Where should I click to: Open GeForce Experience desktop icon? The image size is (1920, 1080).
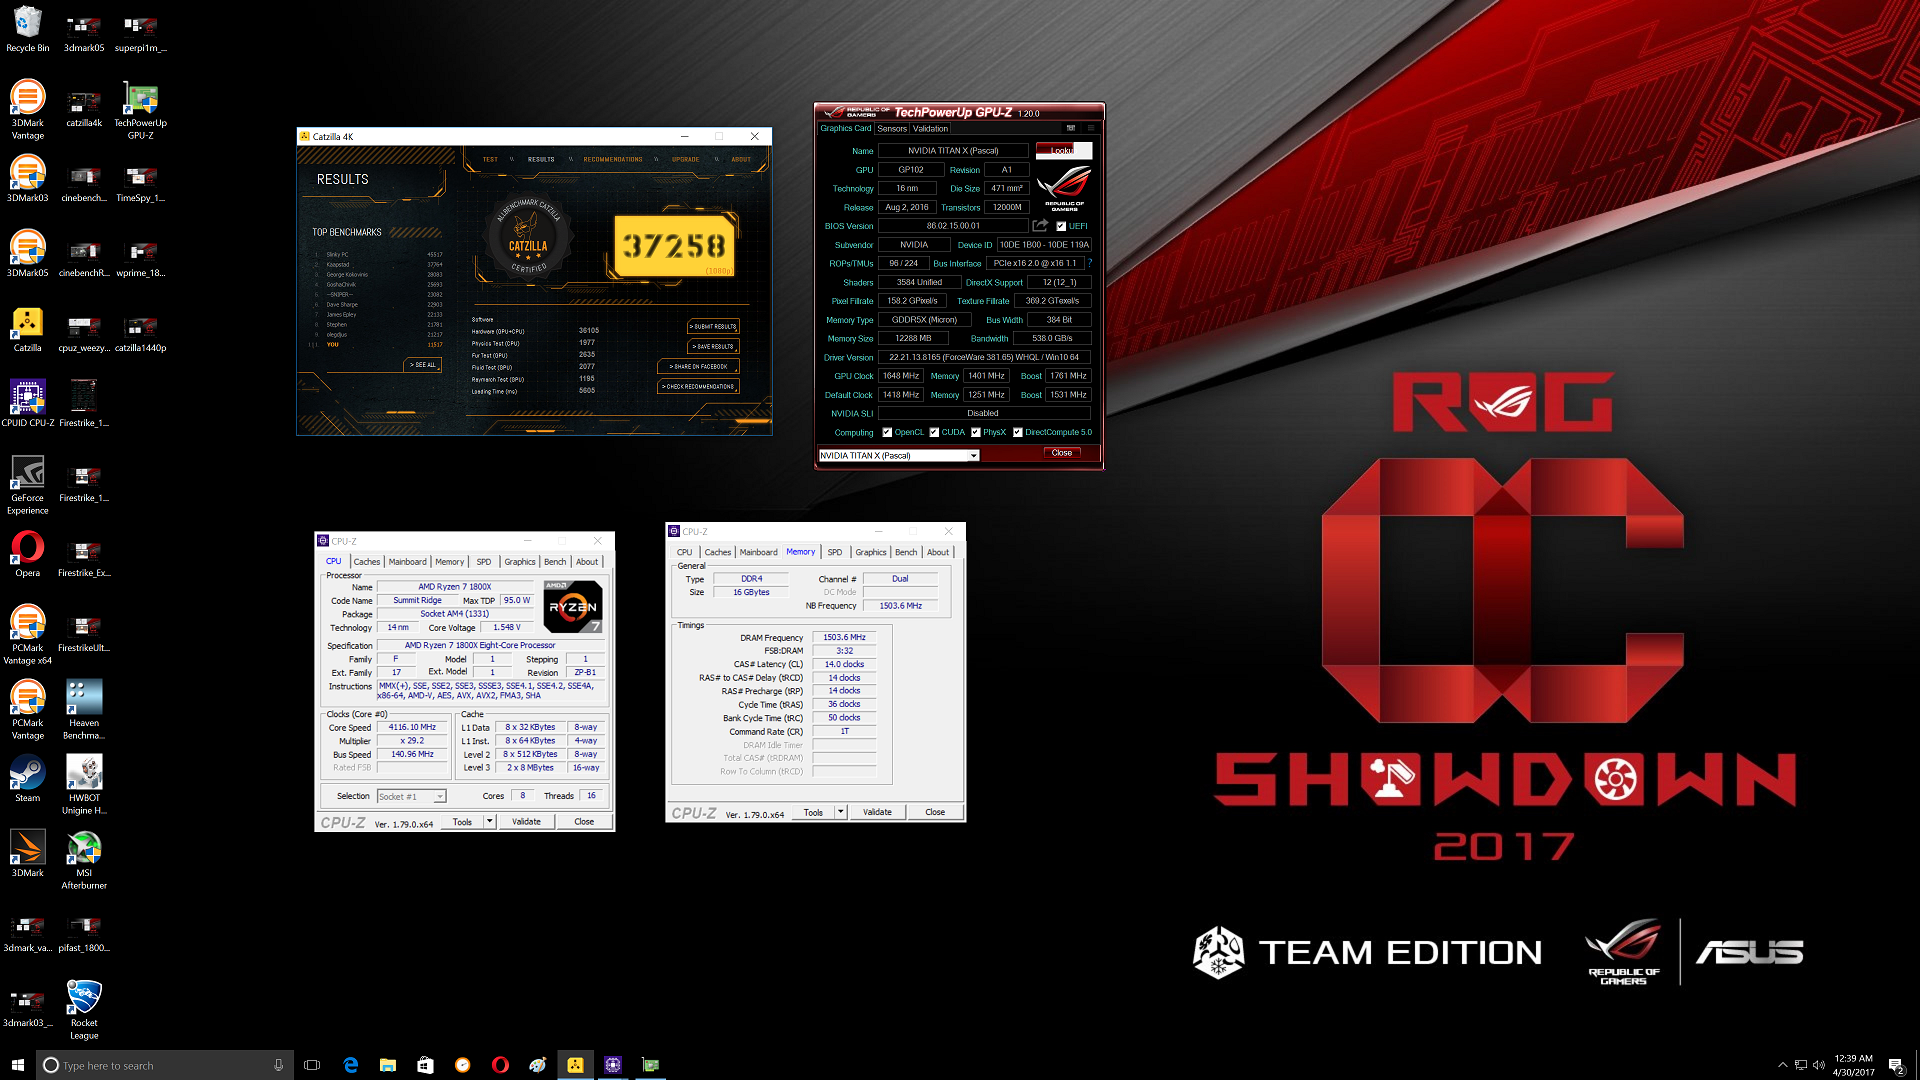click(27, 485)
